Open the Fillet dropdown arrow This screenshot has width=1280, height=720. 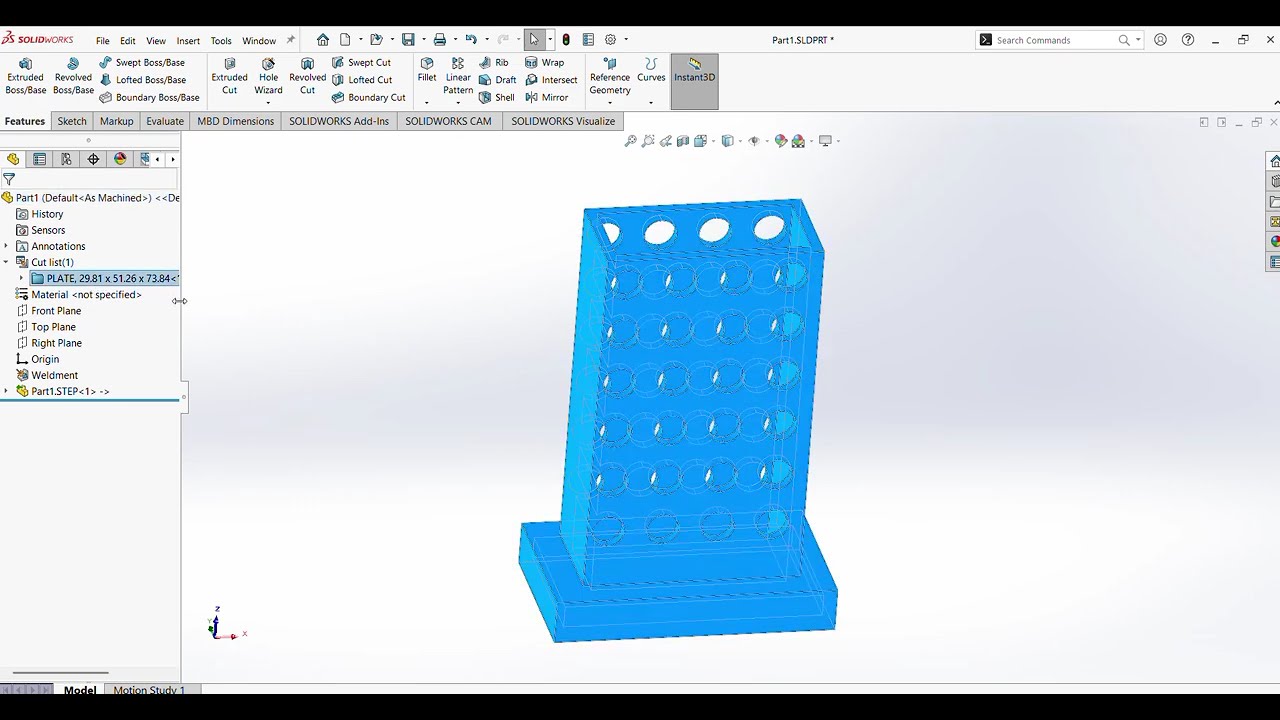coord(427,102)
